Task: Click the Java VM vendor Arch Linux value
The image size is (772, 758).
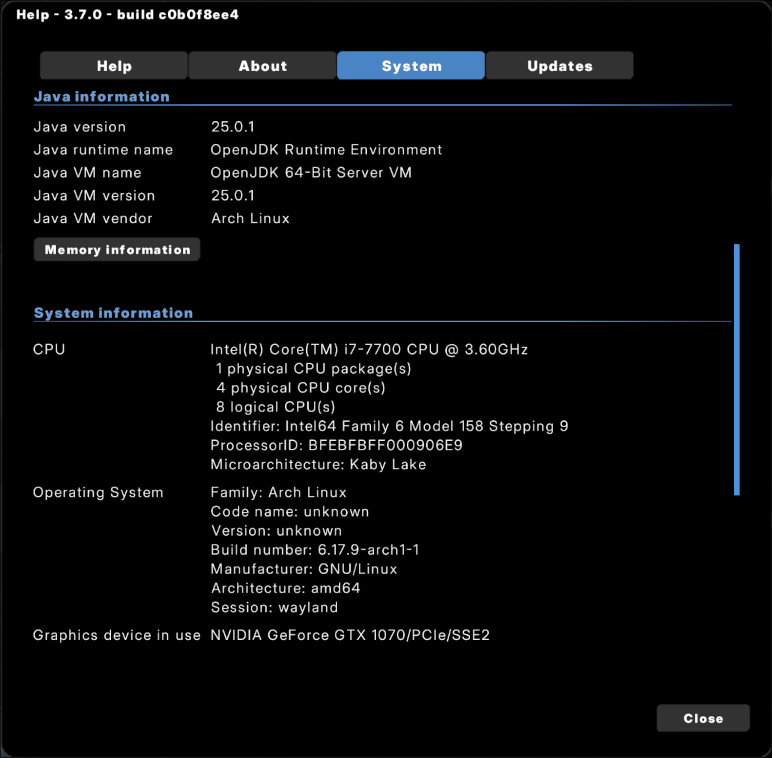Action: [250, 219]
